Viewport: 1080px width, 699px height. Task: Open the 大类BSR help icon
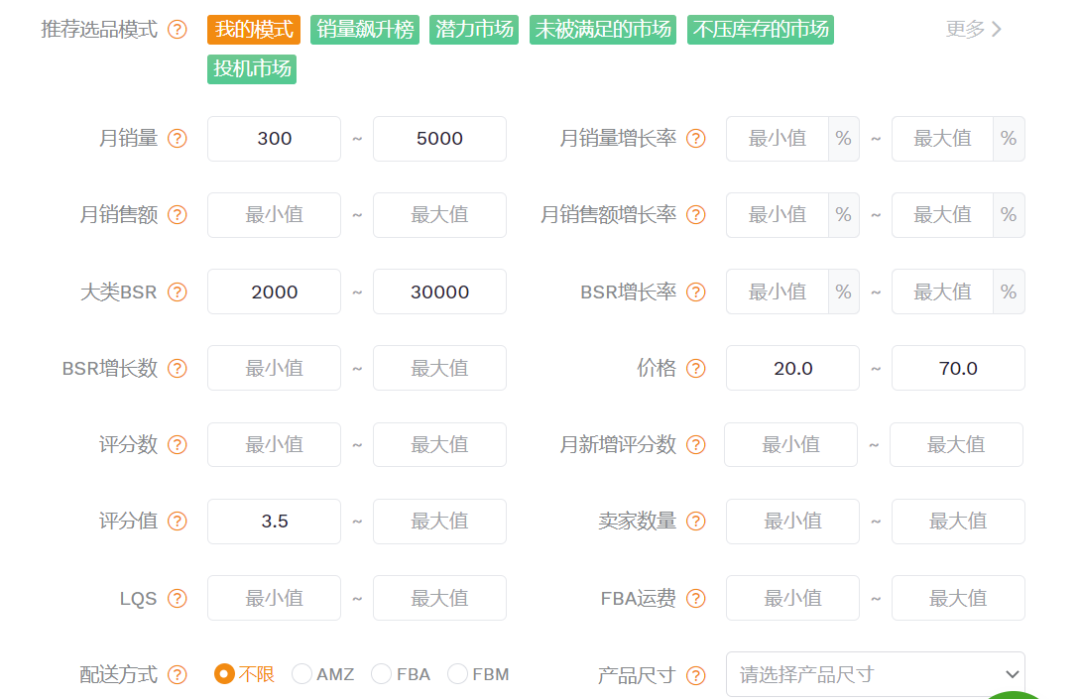177,291
